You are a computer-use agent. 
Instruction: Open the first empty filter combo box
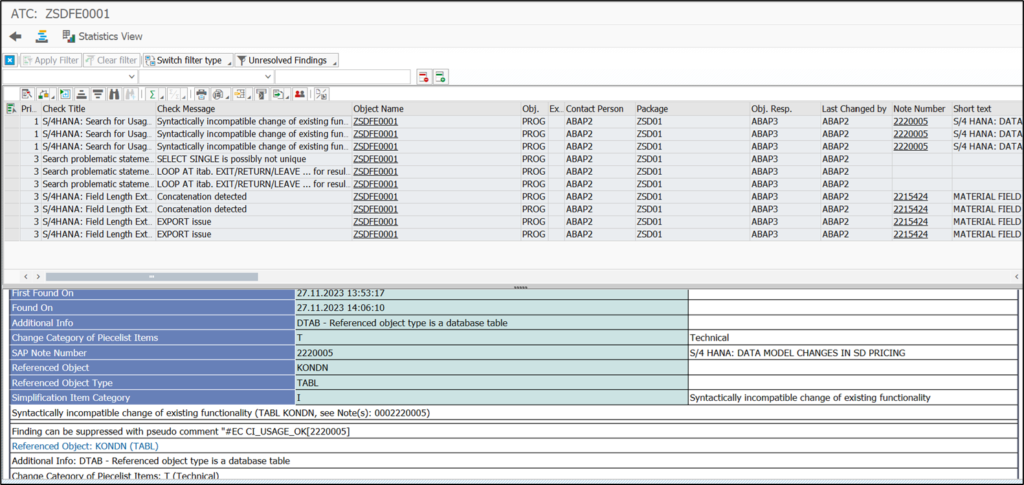pos(70,77)
